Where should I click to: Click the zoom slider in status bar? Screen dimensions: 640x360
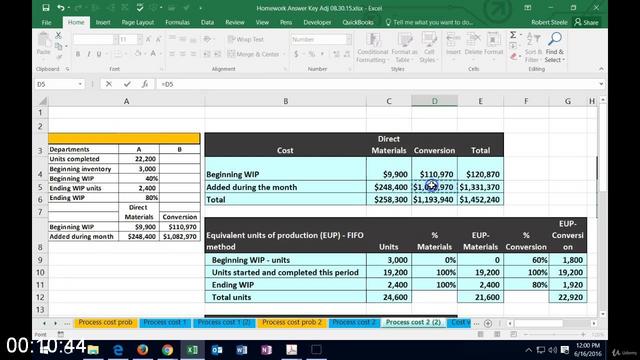click(554, 334)
